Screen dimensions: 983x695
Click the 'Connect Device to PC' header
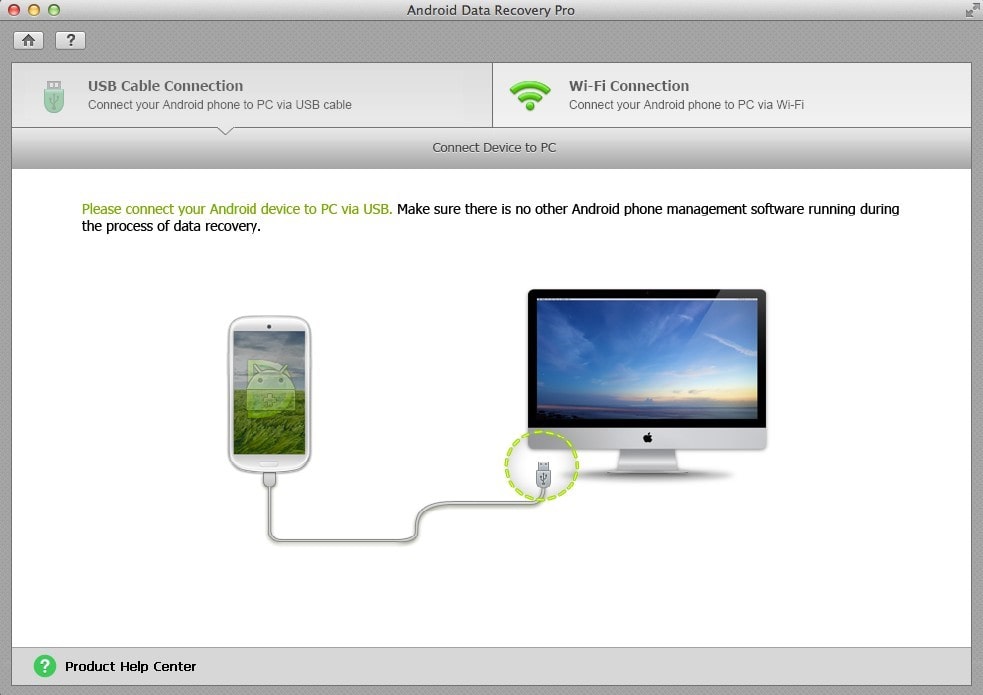(494, 147)
